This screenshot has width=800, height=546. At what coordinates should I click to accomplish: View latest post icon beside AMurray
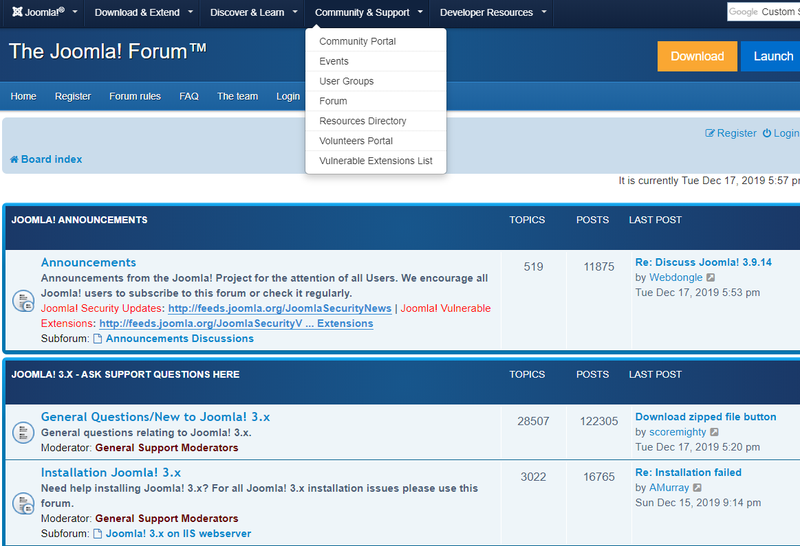point(697,488)
